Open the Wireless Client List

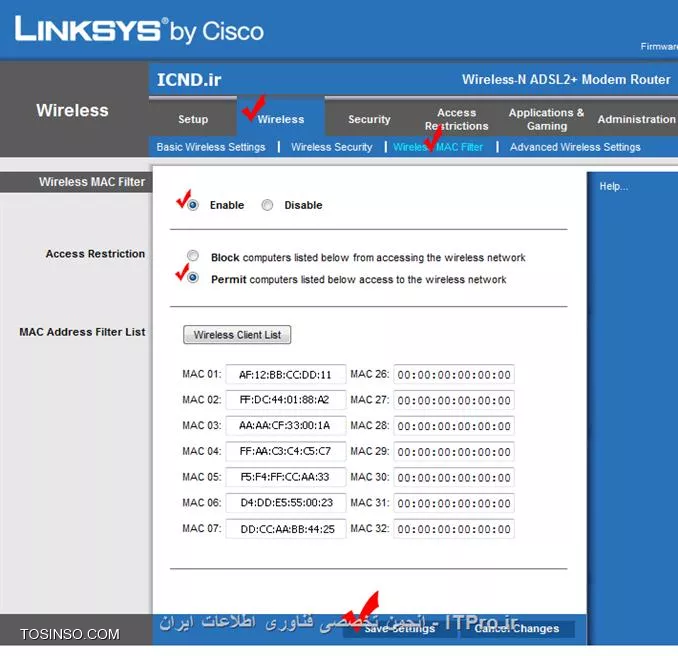[x=237, y=335]
